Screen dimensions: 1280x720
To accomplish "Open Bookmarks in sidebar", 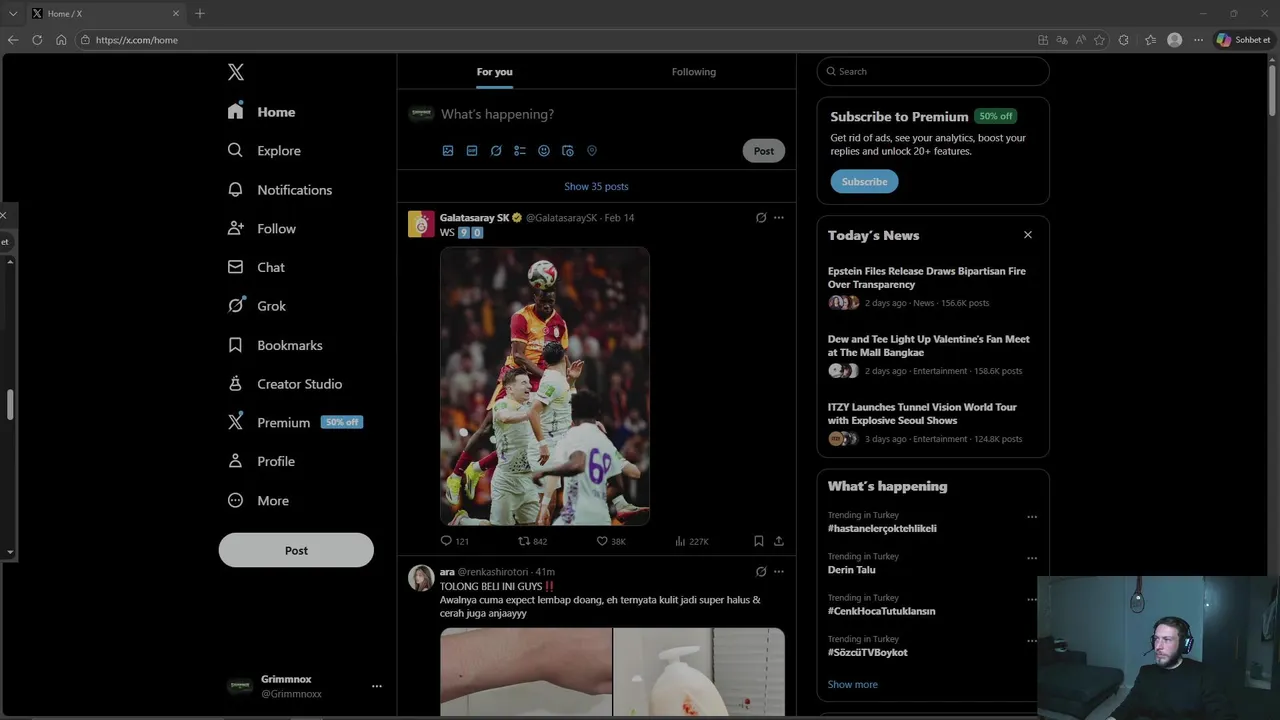I will tap(275, 345).
